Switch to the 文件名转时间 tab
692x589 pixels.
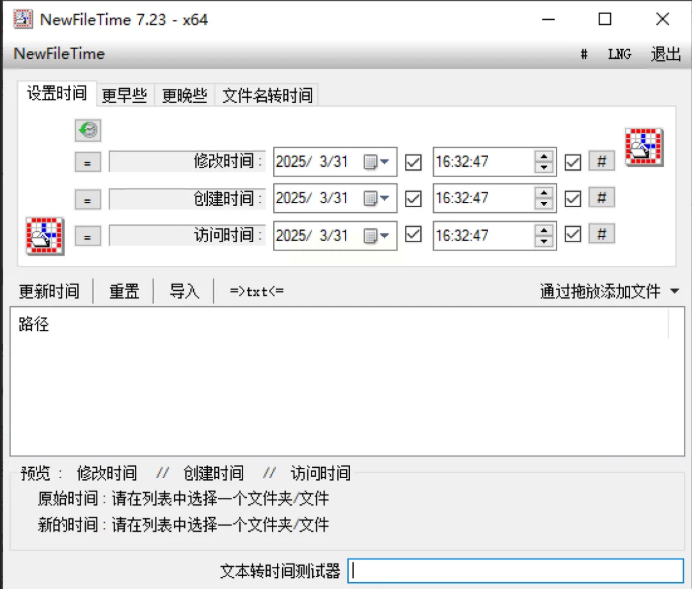tap(267, 95)
